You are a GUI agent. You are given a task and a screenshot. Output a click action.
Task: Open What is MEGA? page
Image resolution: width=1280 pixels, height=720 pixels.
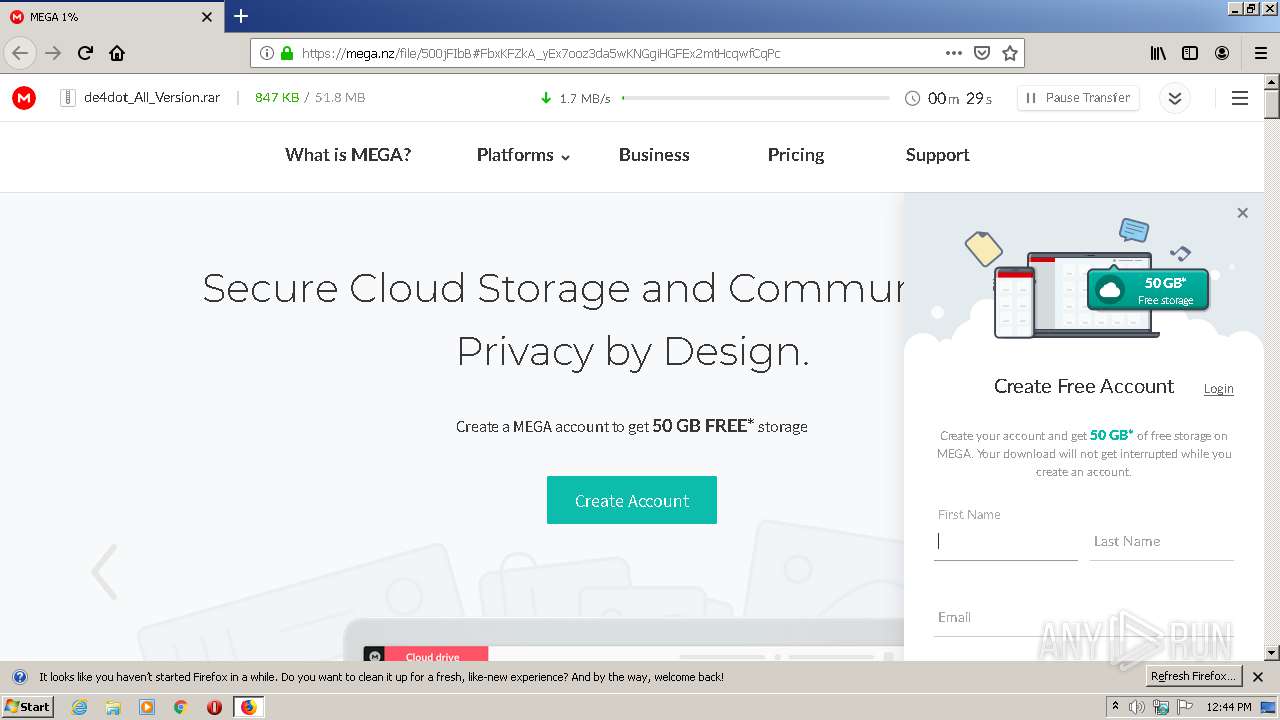pyautogui.click(x=348, y=155)
